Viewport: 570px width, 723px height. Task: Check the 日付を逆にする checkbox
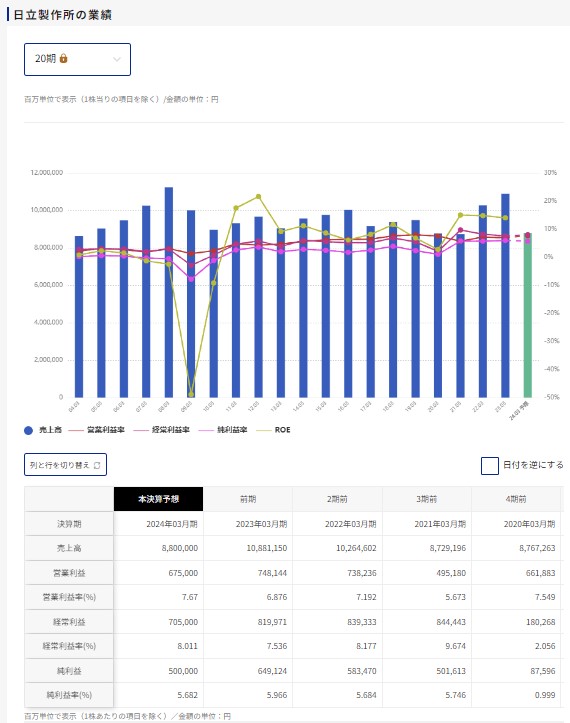490,465
